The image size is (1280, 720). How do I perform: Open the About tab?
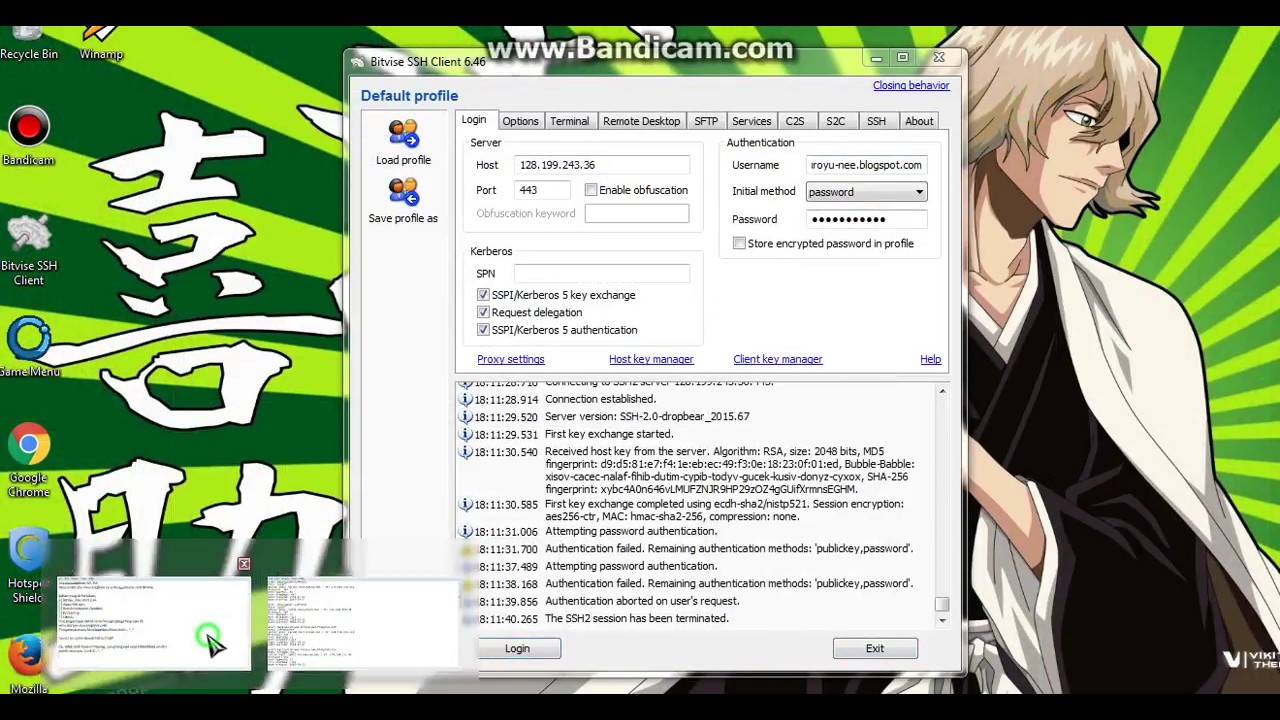(919, 121)
